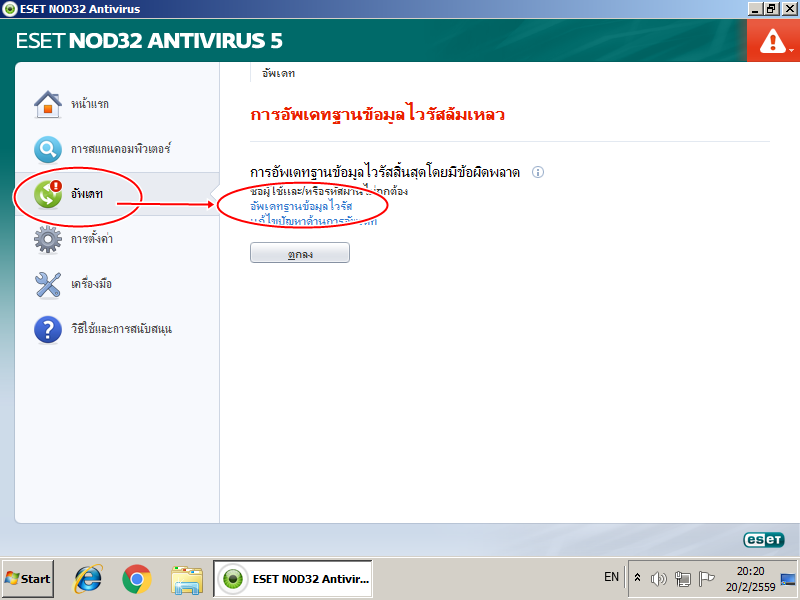This screenshot has height=600, width=800.
Task: Open การสแกนคอมพิวเตอร์ menu label
Action: tap(120, 149)
